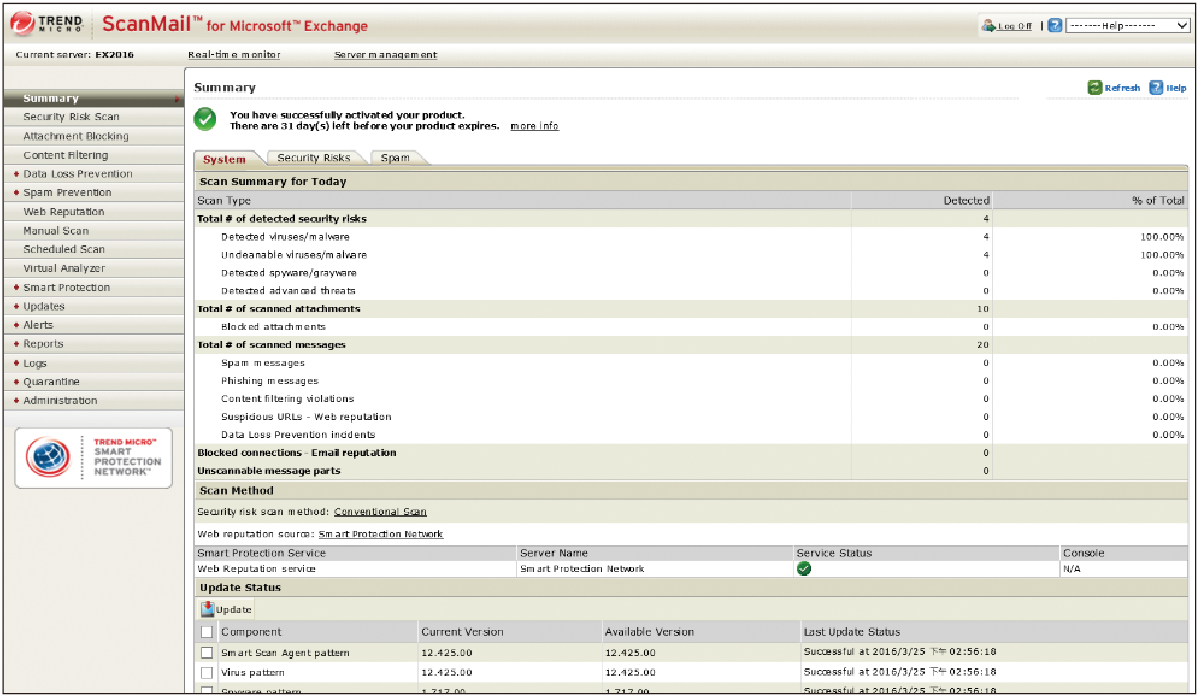Viewport: 1200px width, 698px height.
Task: Check the Smart Scan Agent pattern box
Action: click(207, 653)
